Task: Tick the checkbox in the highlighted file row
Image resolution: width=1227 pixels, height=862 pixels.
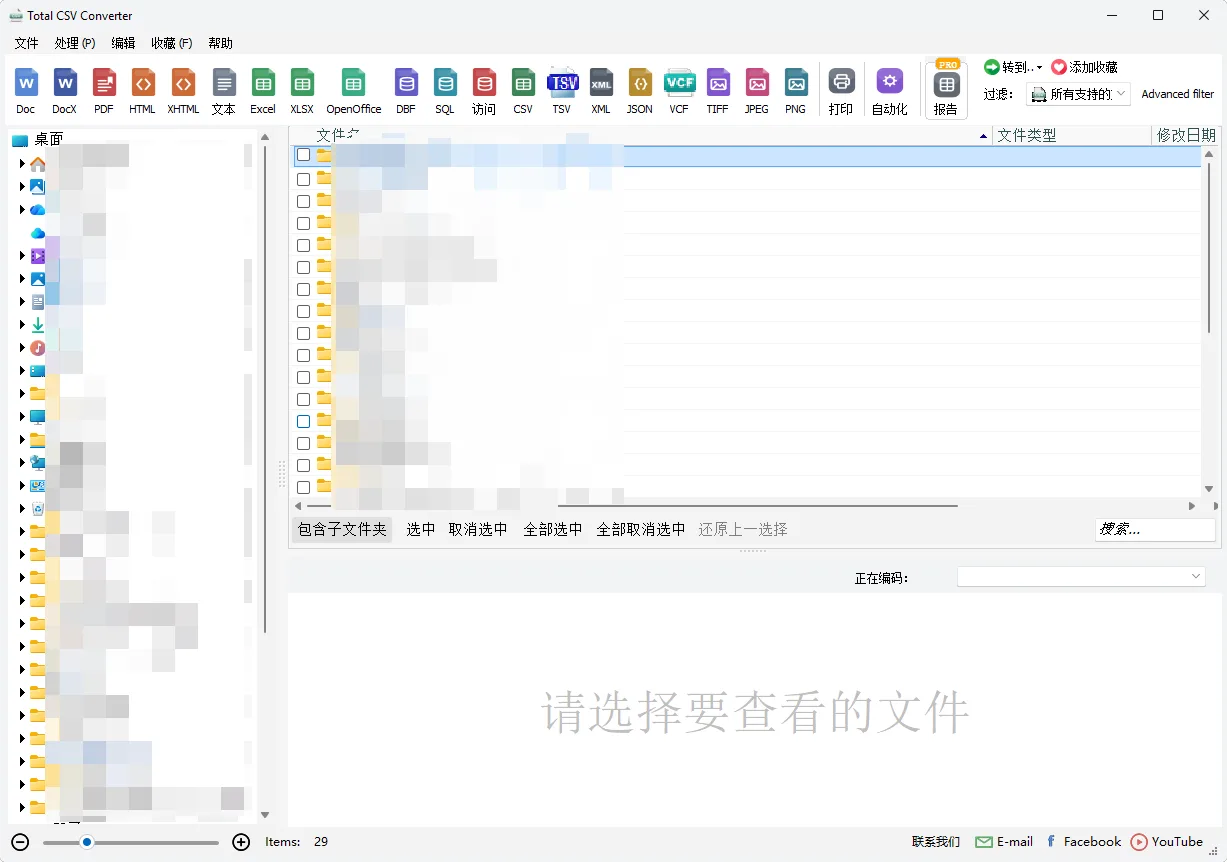Action: pos(303,156)
